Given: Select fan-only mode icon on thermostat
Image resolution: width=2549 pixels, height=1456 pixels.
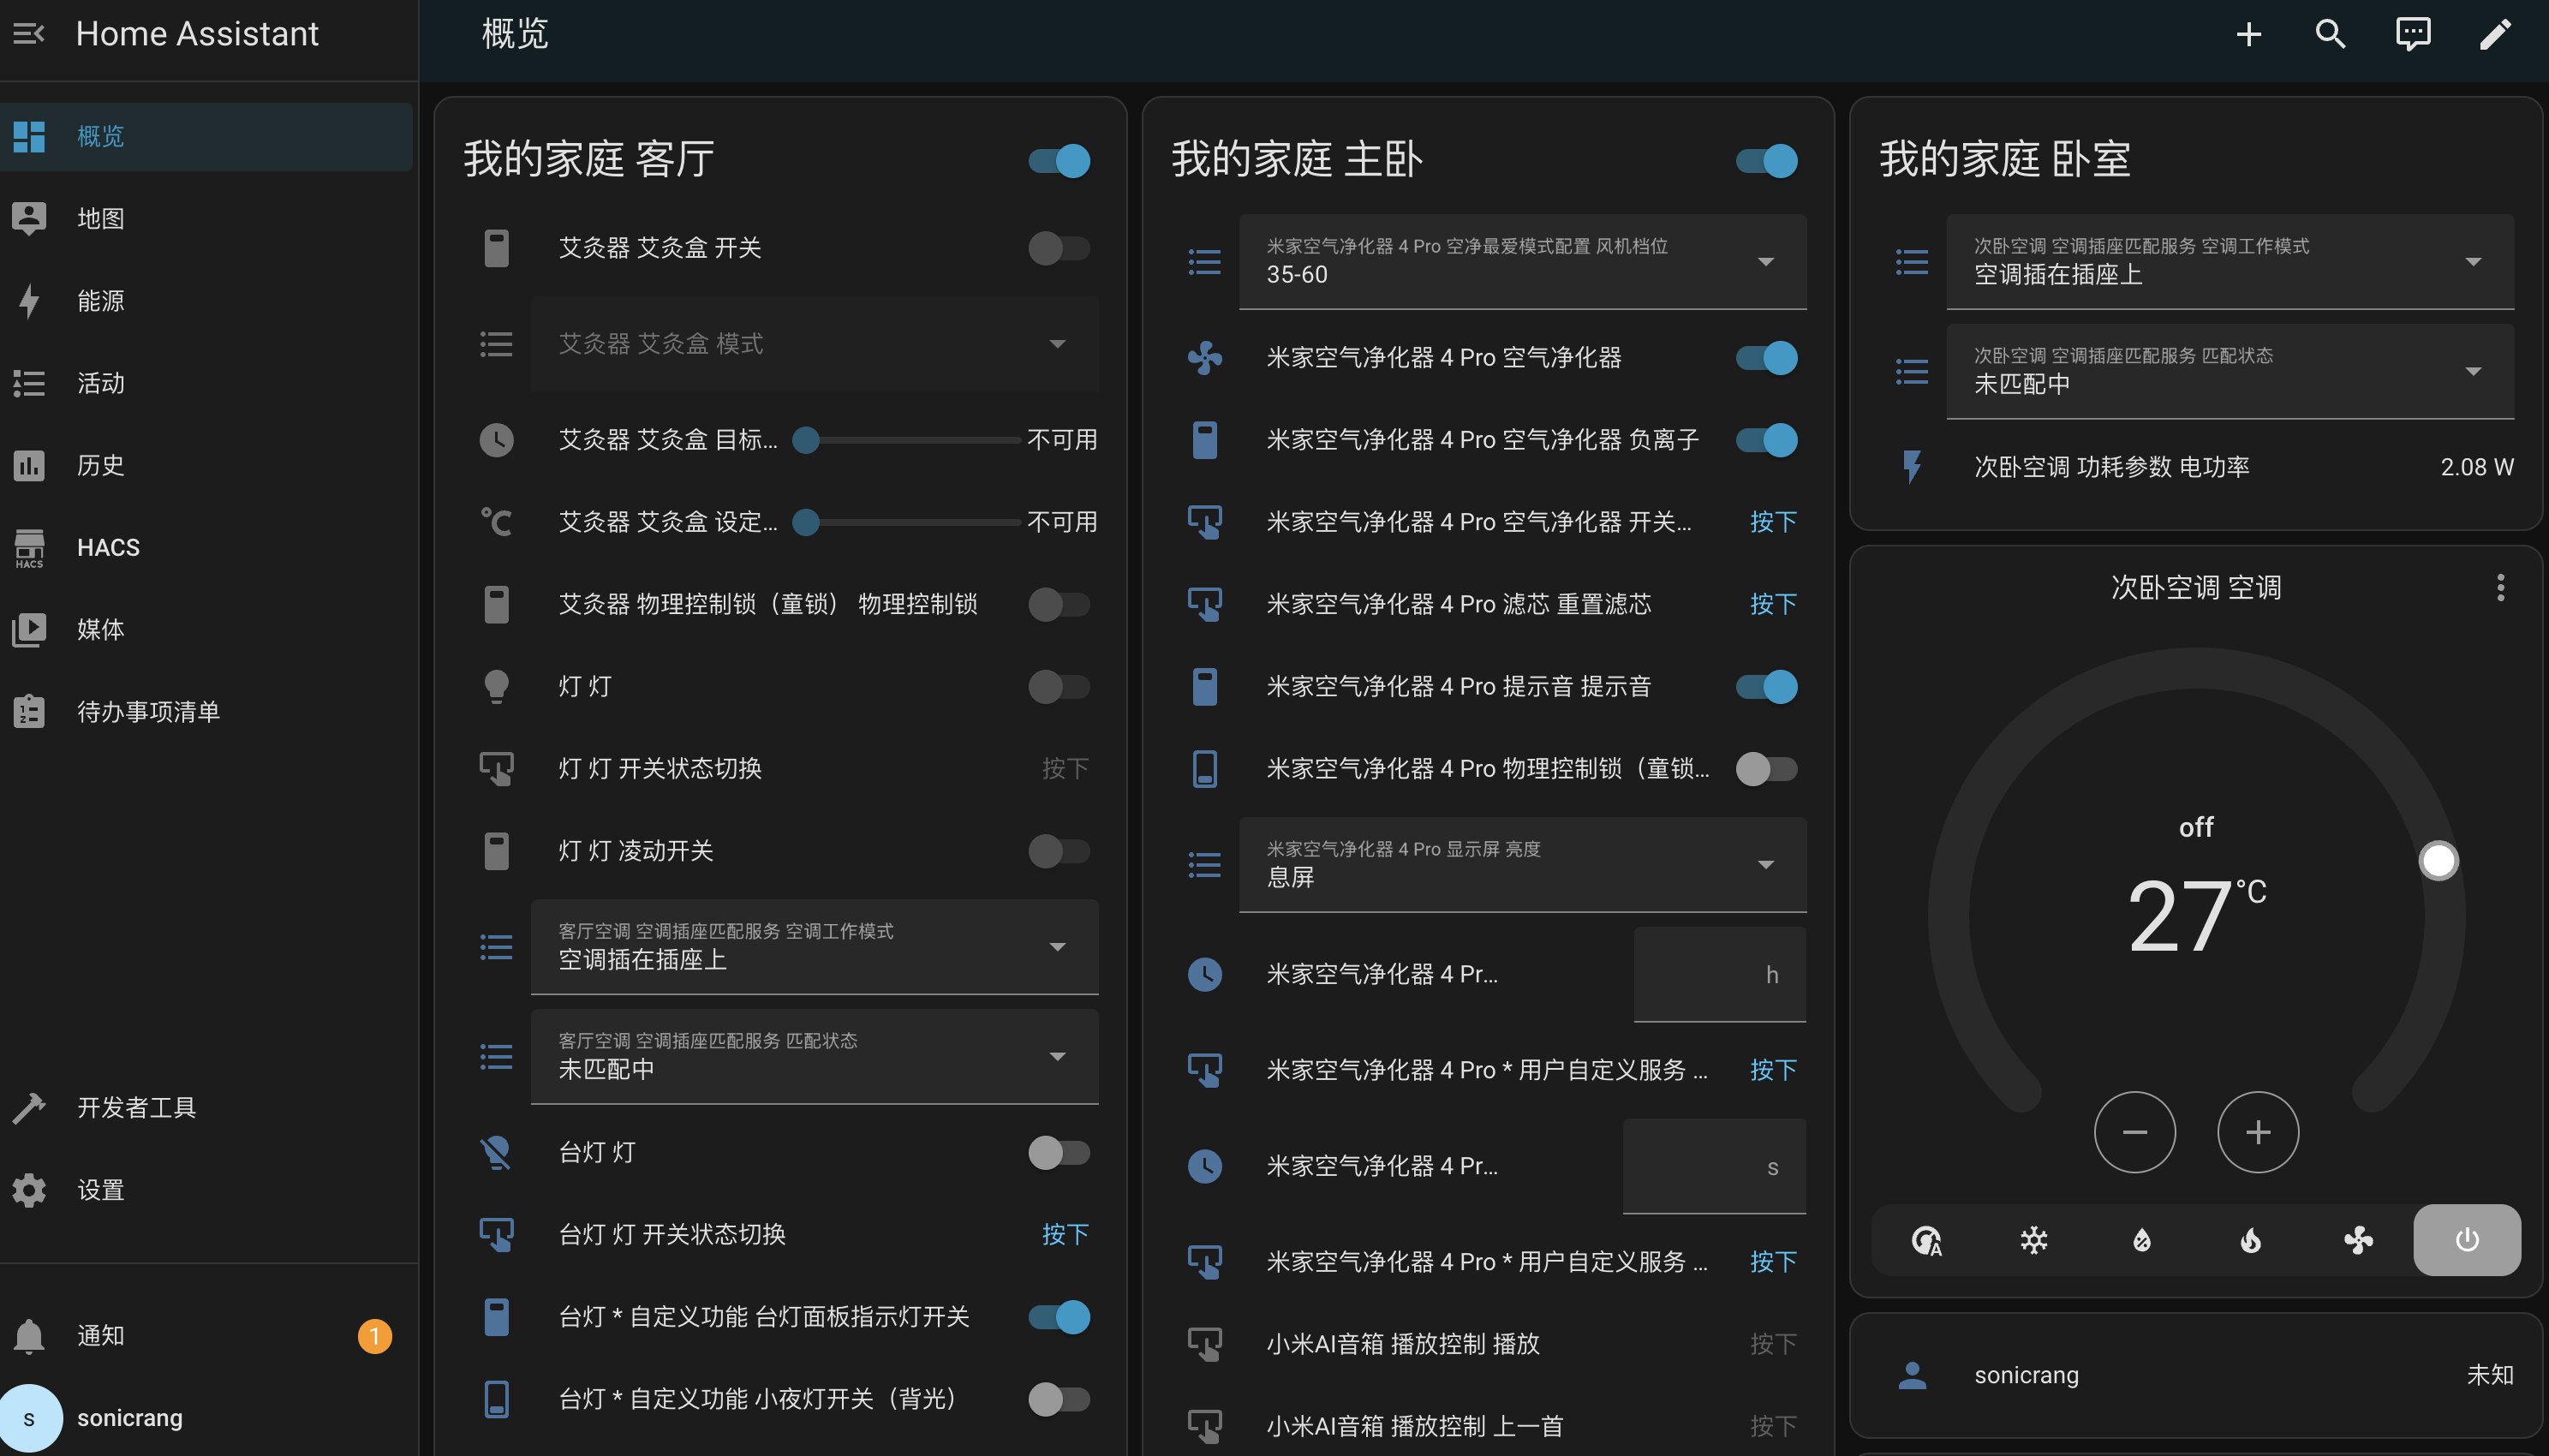Looking at the screenshot, I should click(2358, 1240).
